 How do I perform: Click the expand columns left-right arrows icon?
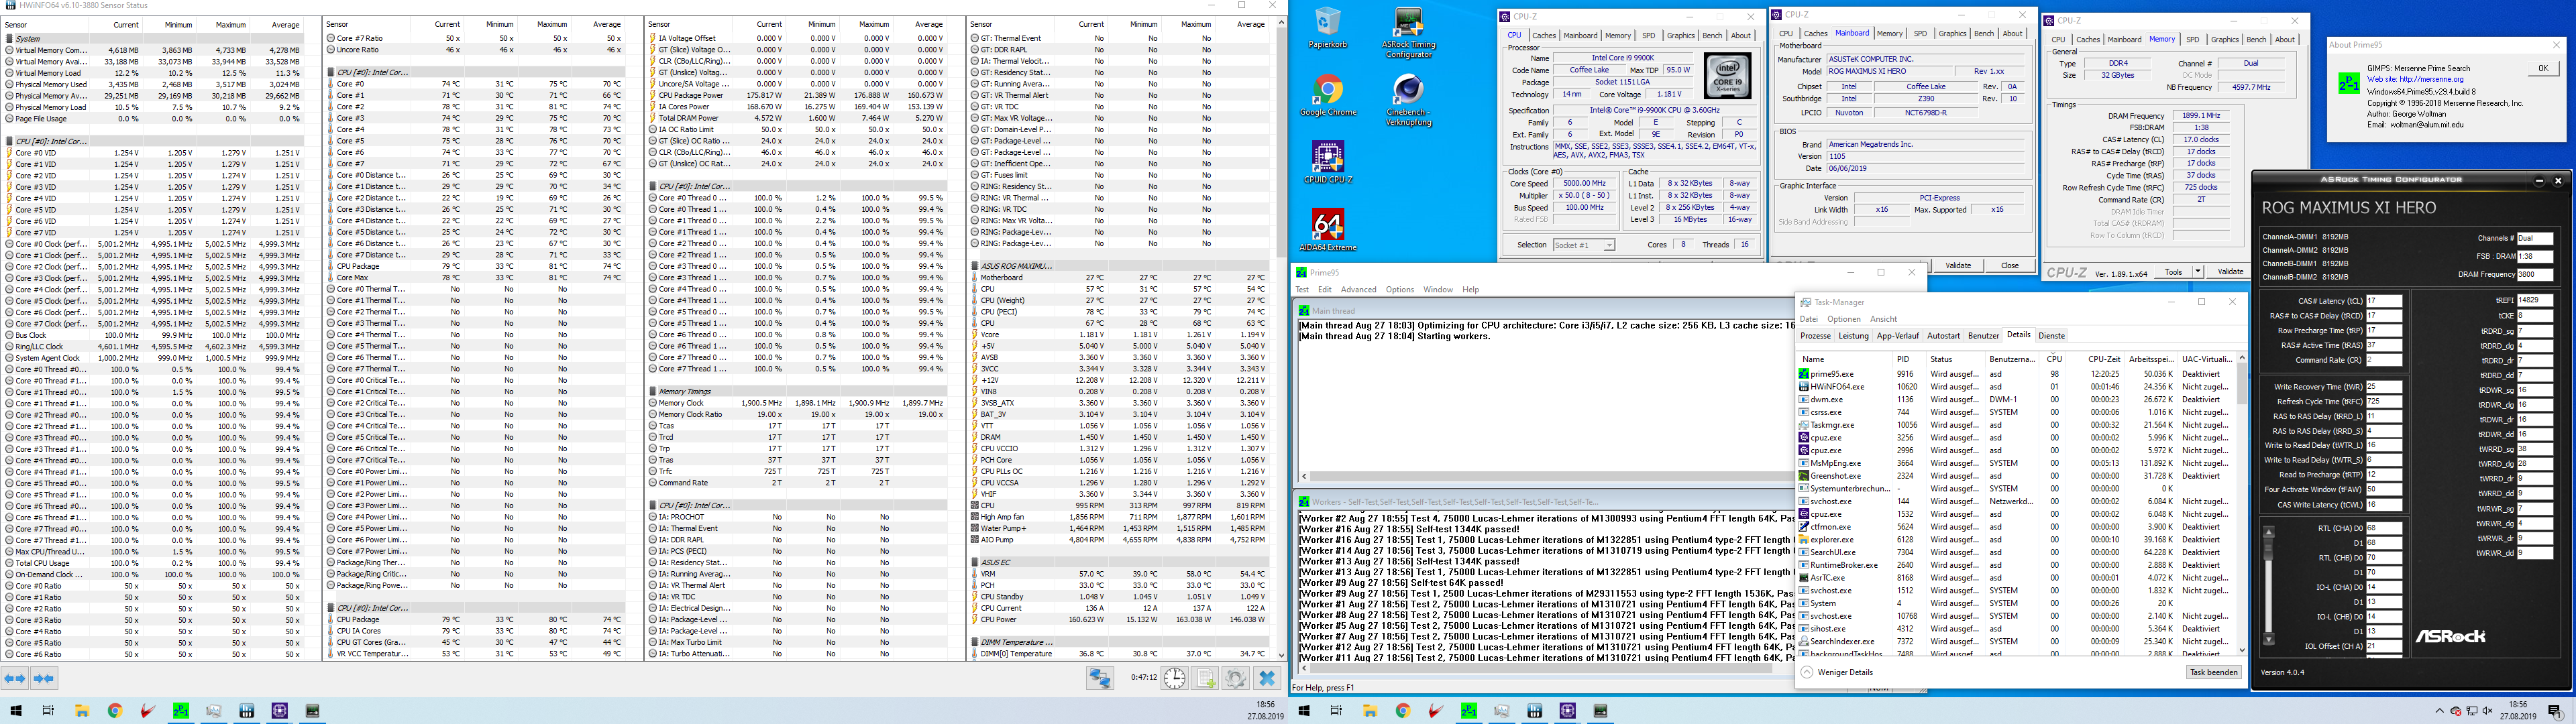pos(15,678)
